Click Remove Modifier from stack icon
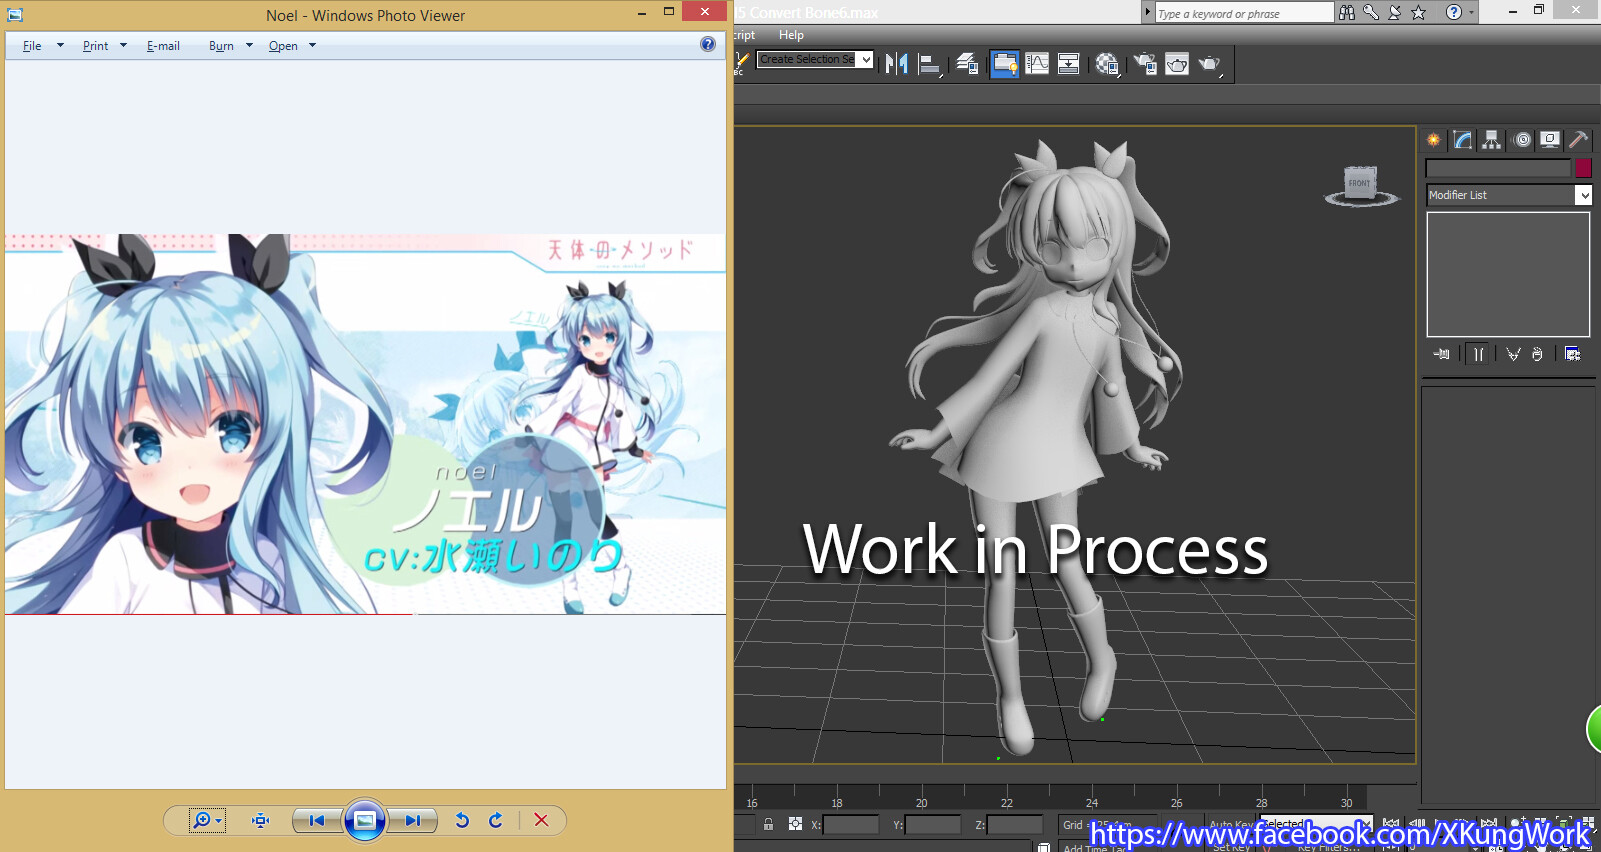Image resolution: width=1601 pixels, height=852 pixels. coord(1537,354)
